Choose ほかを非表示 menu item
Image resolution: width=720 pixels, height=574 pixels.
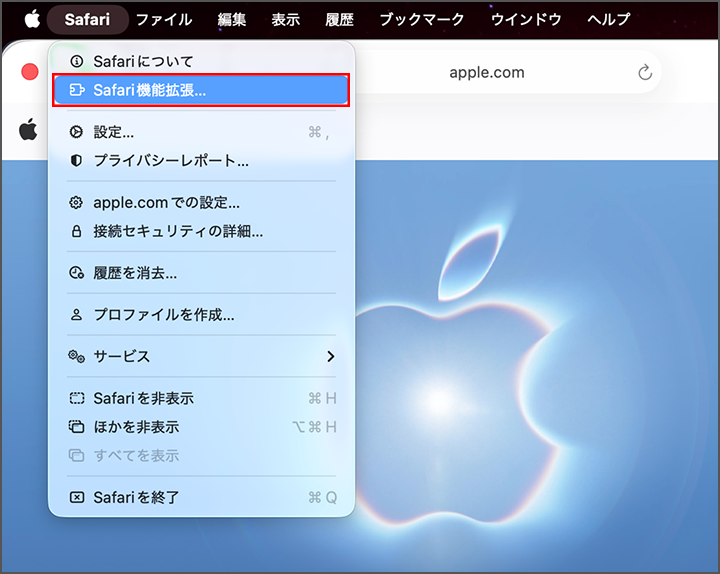202,427
